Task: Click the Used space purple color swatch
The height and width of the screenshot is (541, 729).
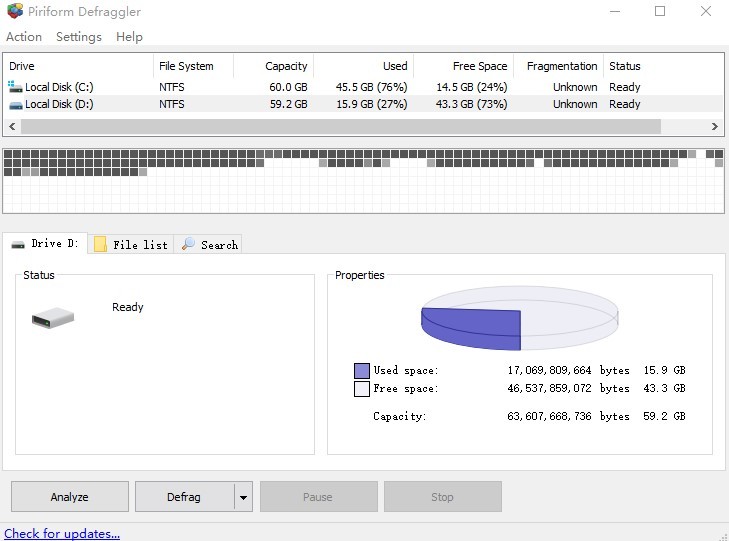Action: click(x=361, y=370)
